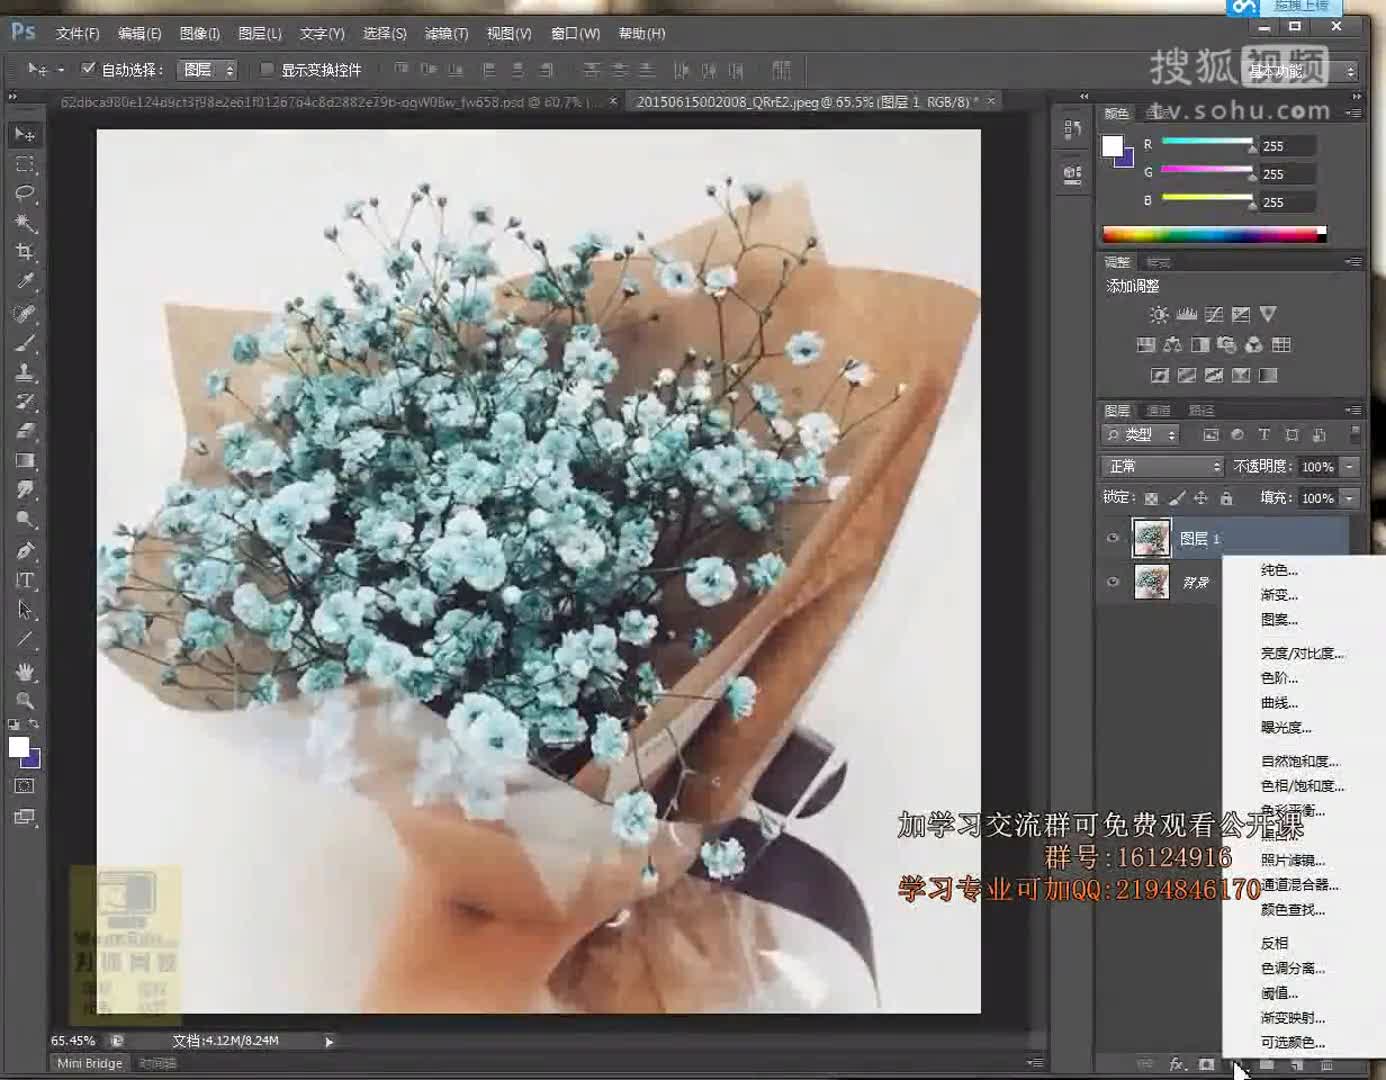
Task: Toggle lock all padlock icon
Action: [1226, 498]
